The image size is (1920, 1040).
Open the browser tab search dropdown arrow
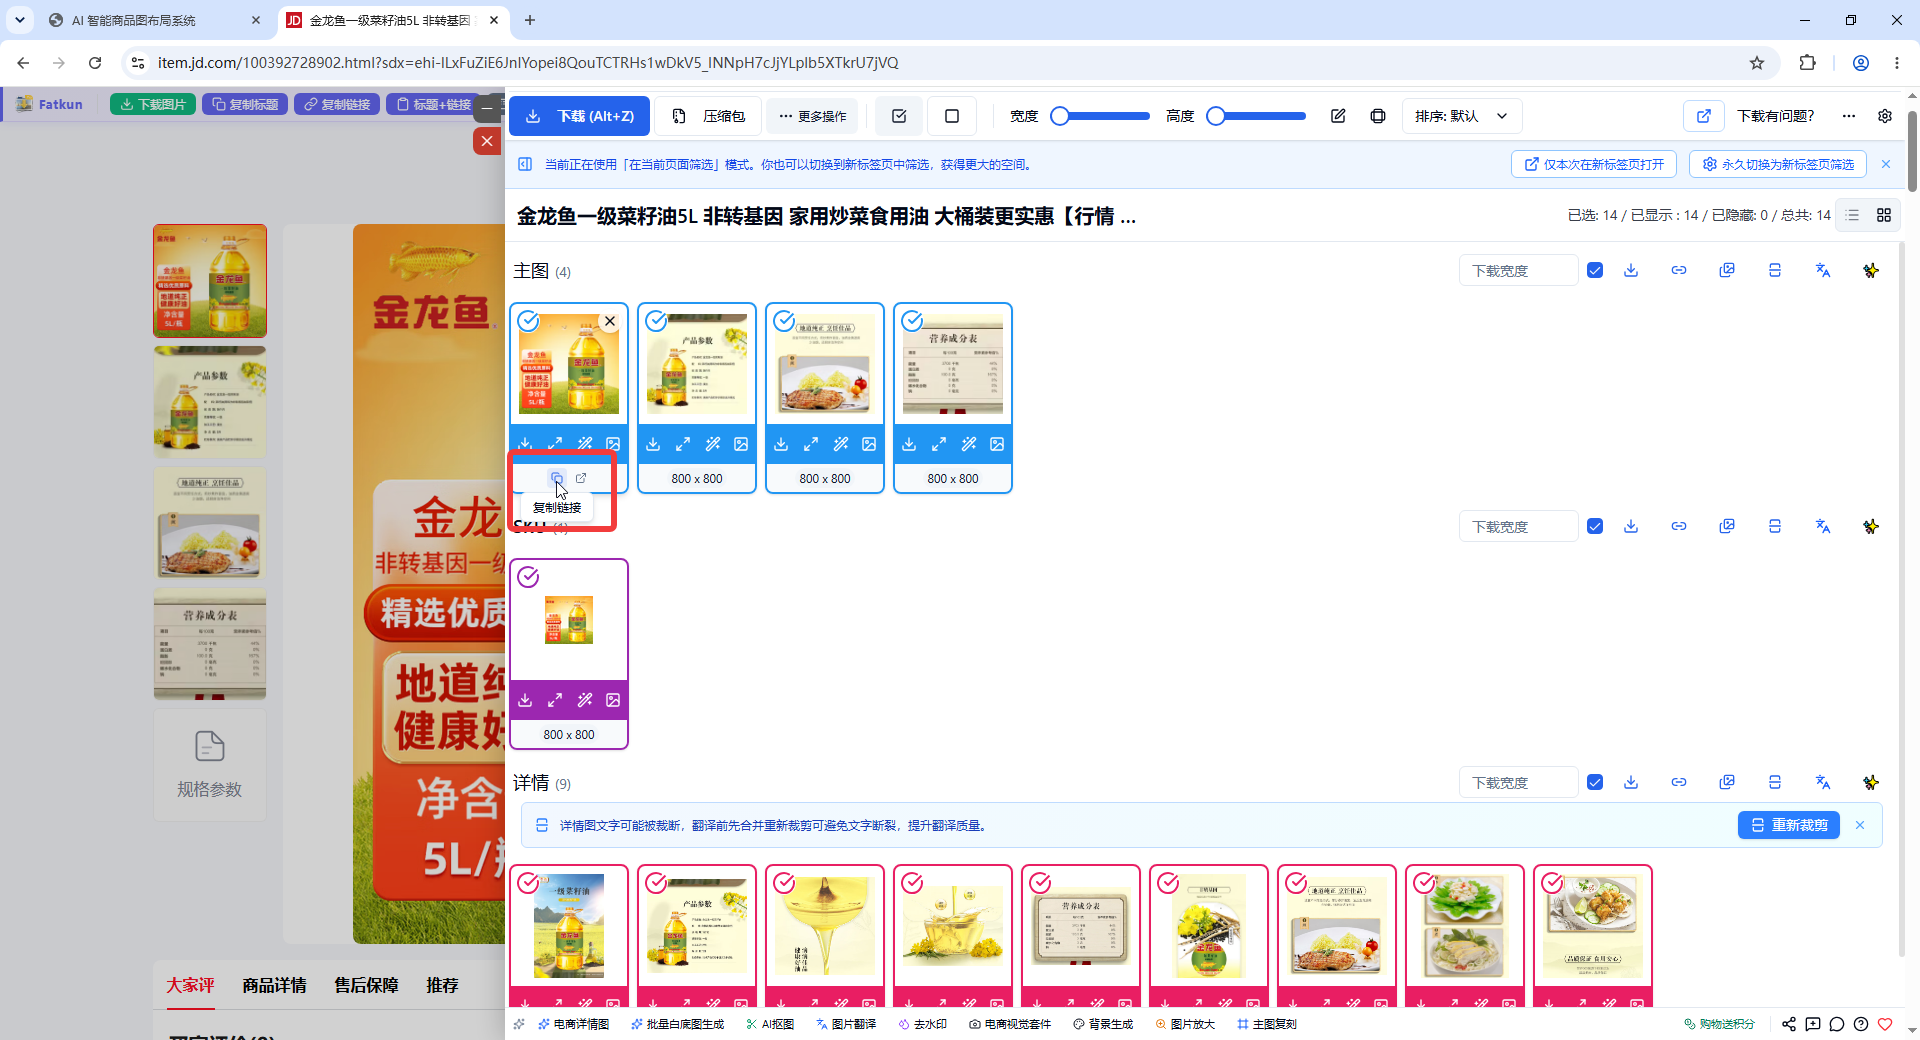click(20, 20)
